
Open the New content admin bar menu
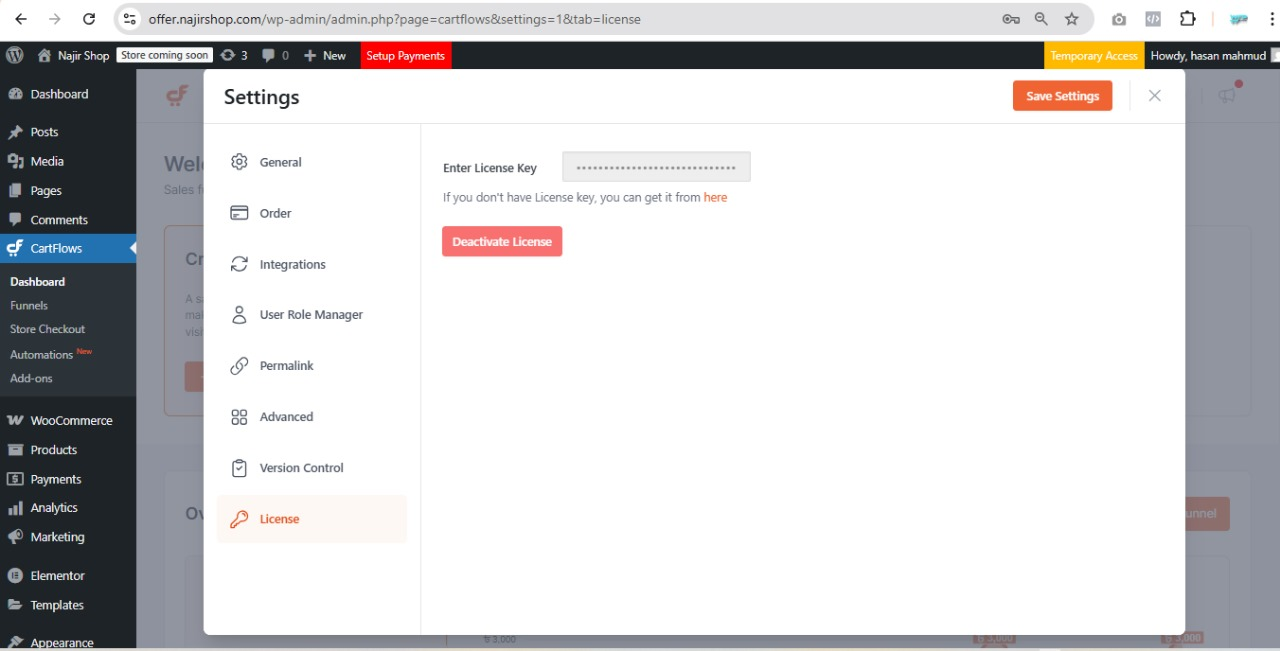pyautogui.click(x=325, y=56)
